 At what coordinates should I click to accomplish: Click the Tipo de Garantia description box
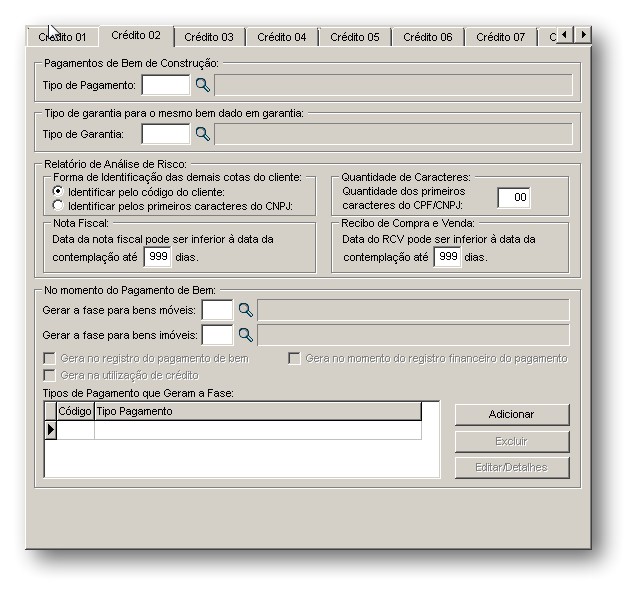point(393,134)
